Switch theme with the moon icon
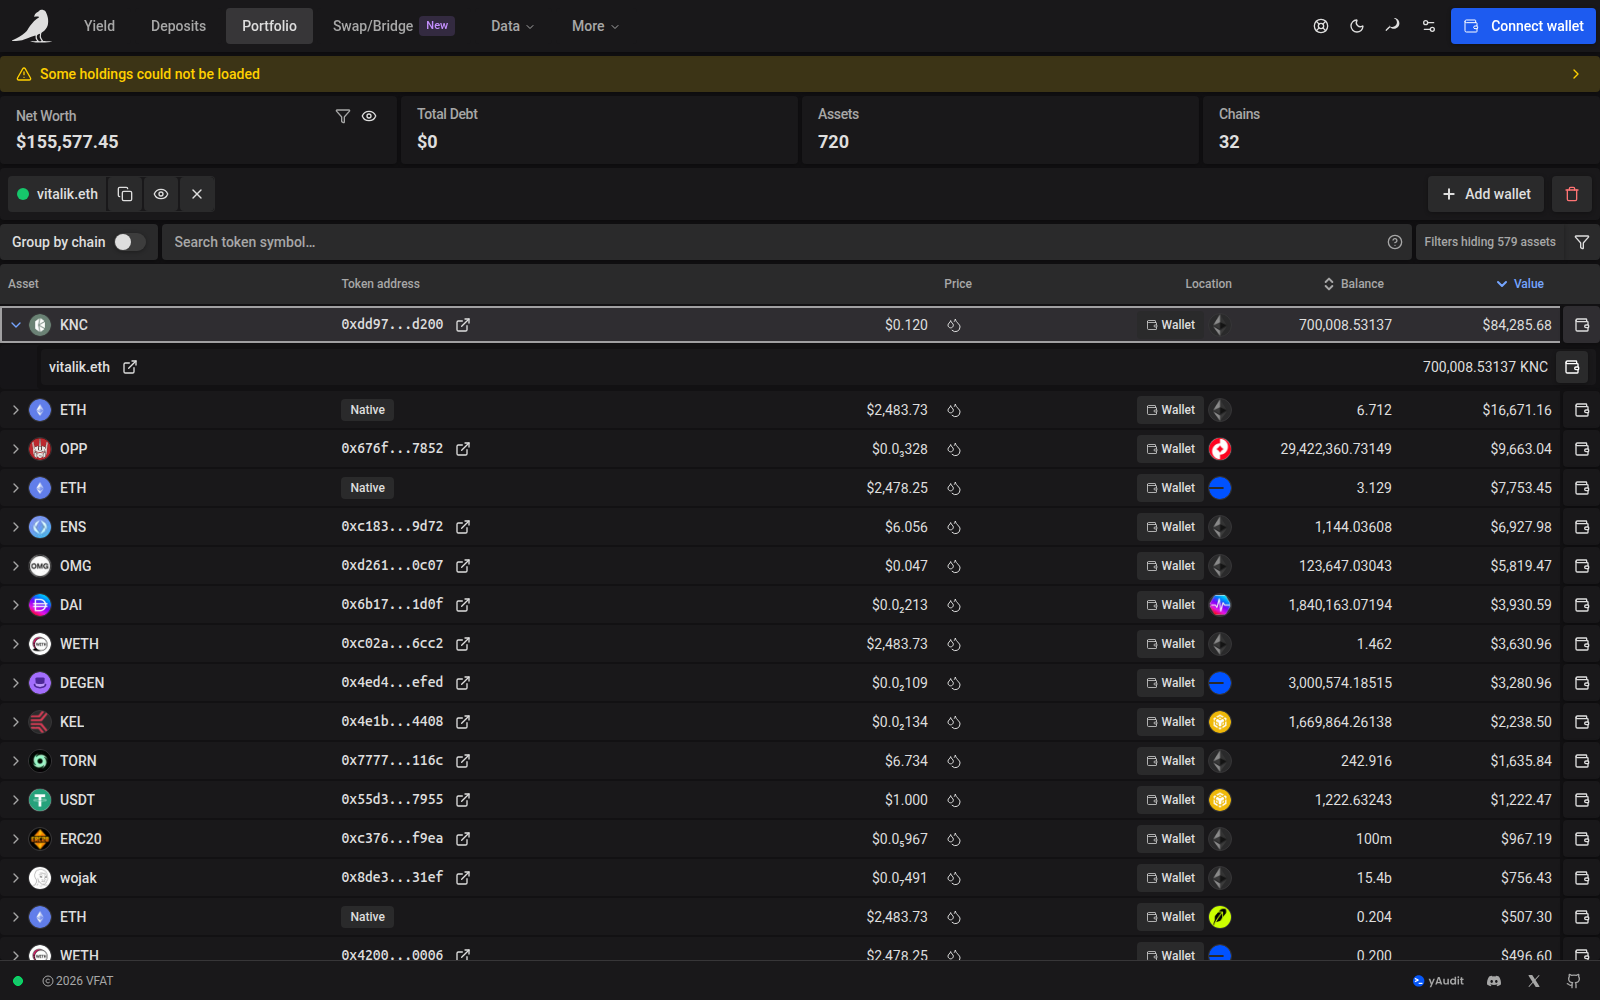 pyautogui.click(x=1357, y=26)
